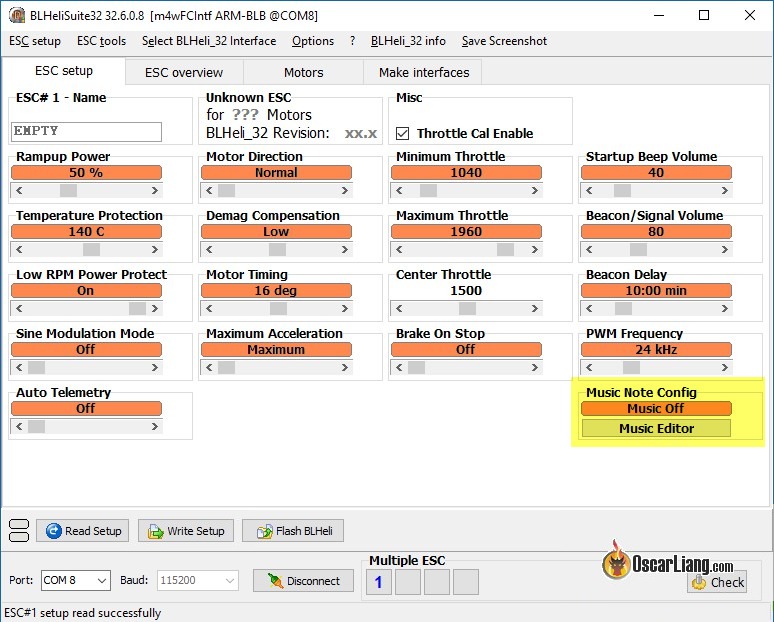Click the stacked ESC indicator icon beside Read Setup
Viewport: 774px width, 622px height.
tap(19, 531)
